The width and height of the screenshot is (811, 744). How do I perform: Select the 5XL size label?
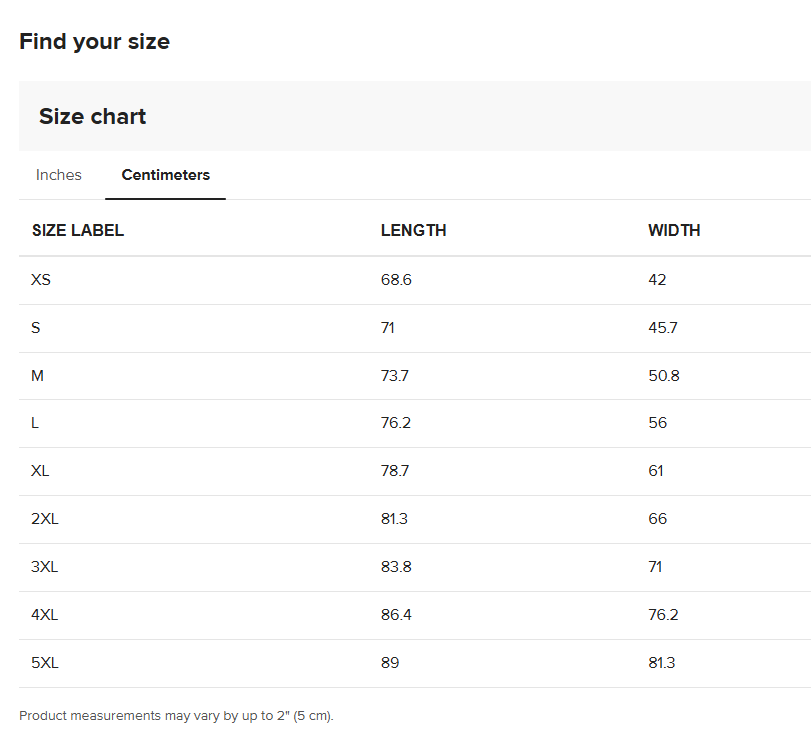[x=45, y=663]
